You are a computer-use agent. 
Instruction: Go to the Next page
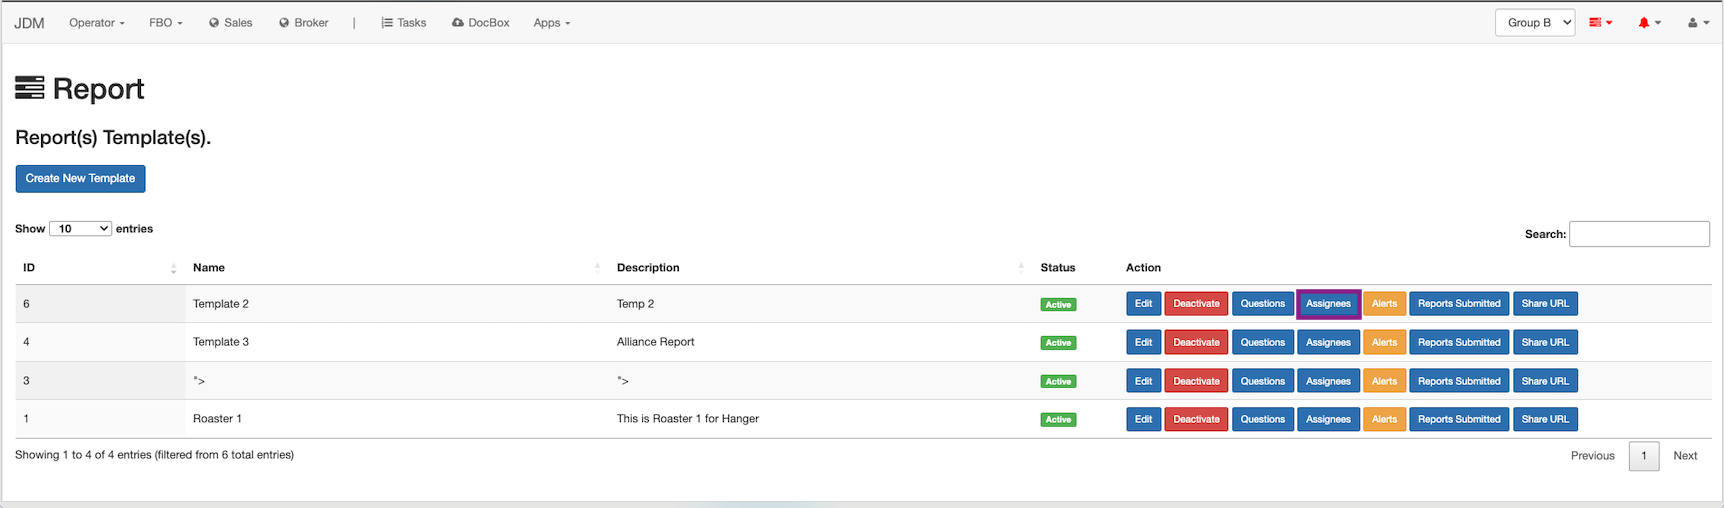1685,456
